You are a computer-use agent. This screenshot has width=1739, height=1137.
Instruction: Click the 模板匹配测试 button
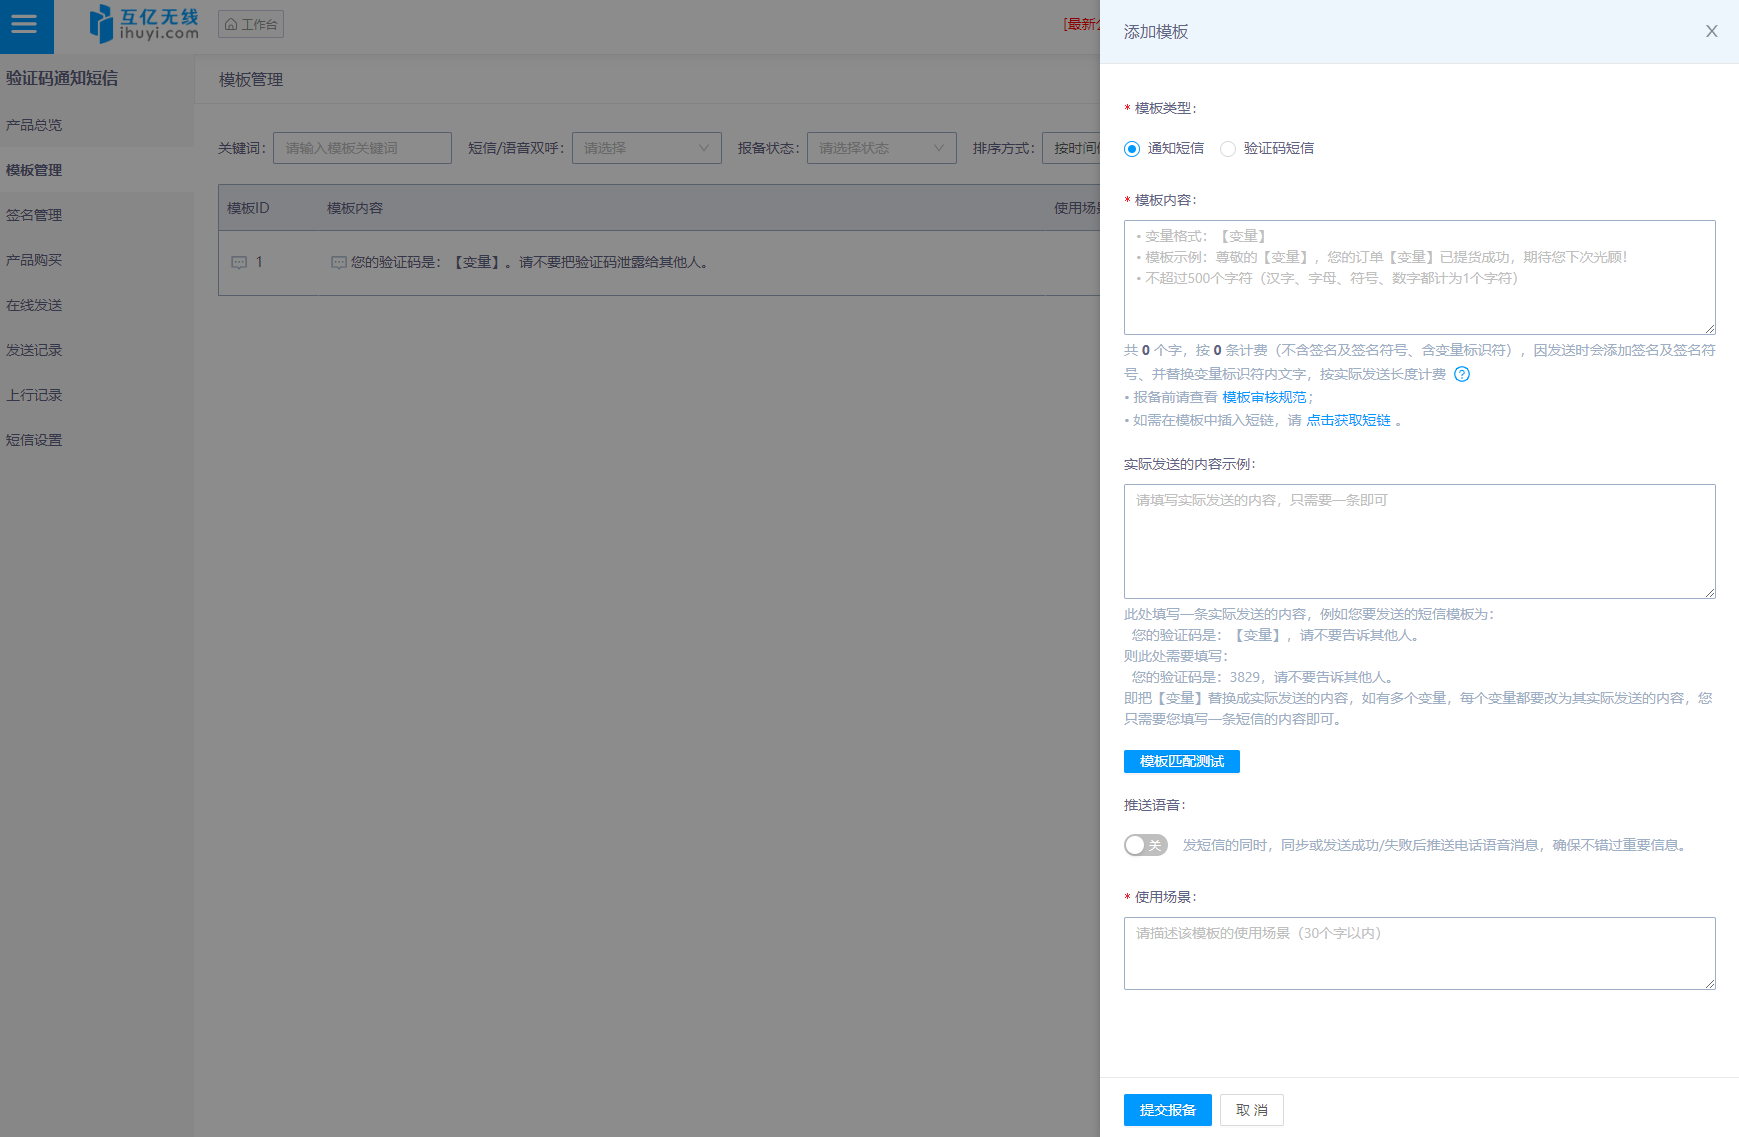pyautogui.click(x=1181, y=762)
